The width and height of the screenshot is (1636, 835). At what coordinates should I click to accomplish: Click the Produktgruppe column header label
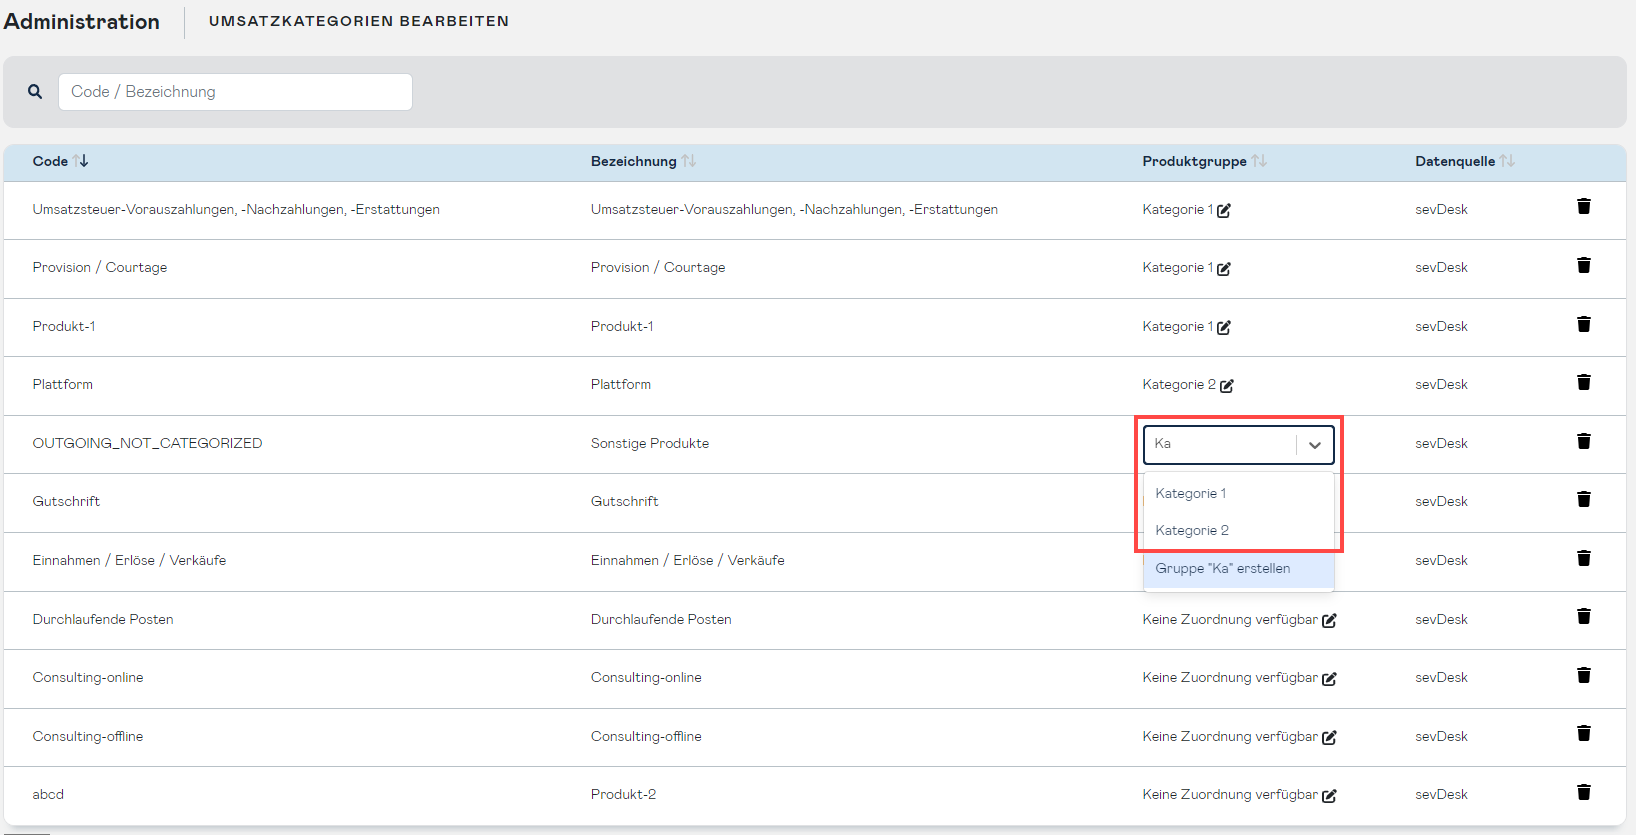click(1194, 161)
